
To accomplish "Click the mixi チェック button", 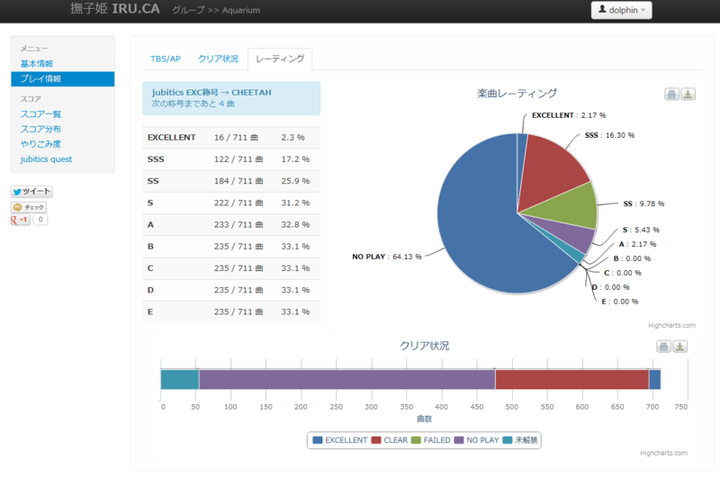I will click(28, 207).
